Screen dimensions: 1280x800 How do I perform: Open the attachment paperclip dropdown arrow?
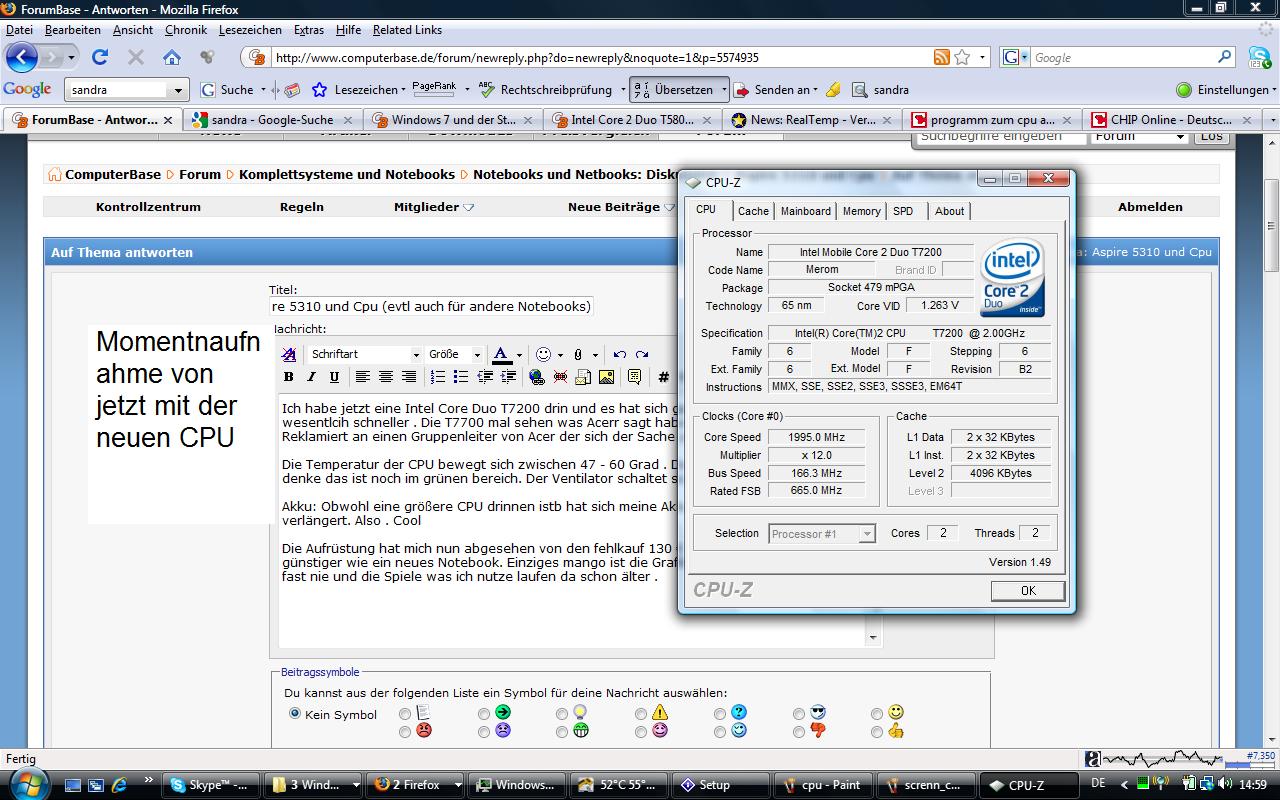click(595, 354)
